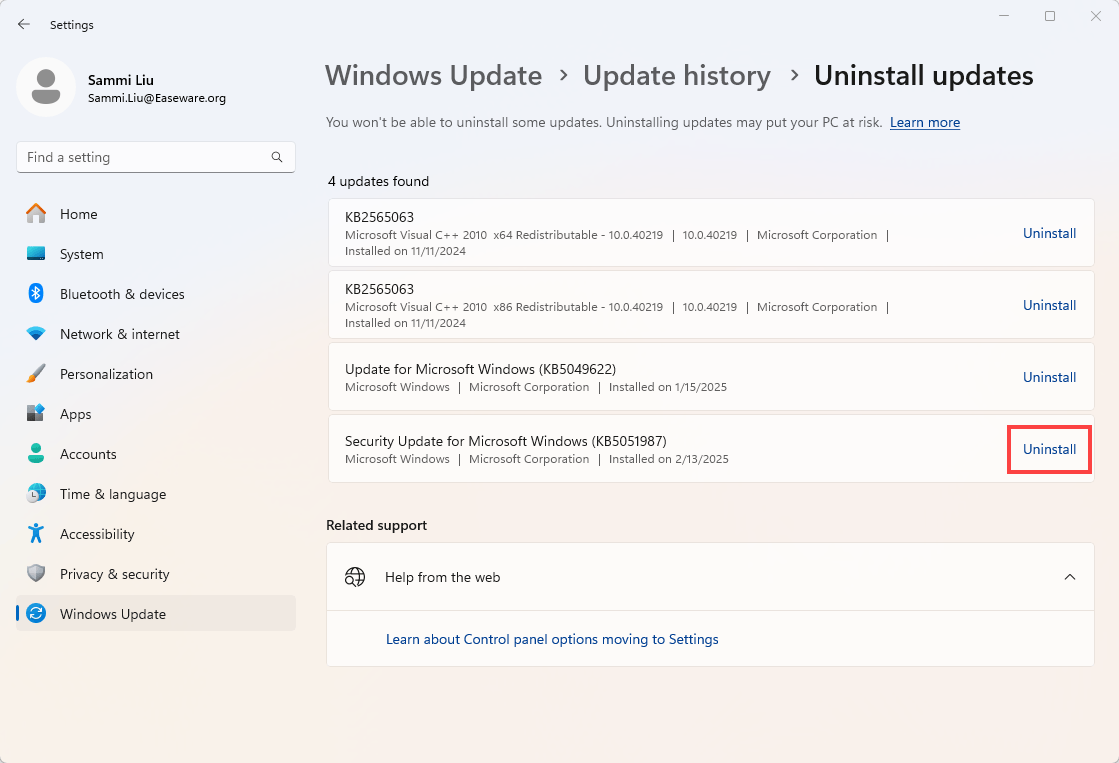The width and height of the screenshot is (1119, 763).
Task: Open the System settings page
Action: [x=81, y=254]
